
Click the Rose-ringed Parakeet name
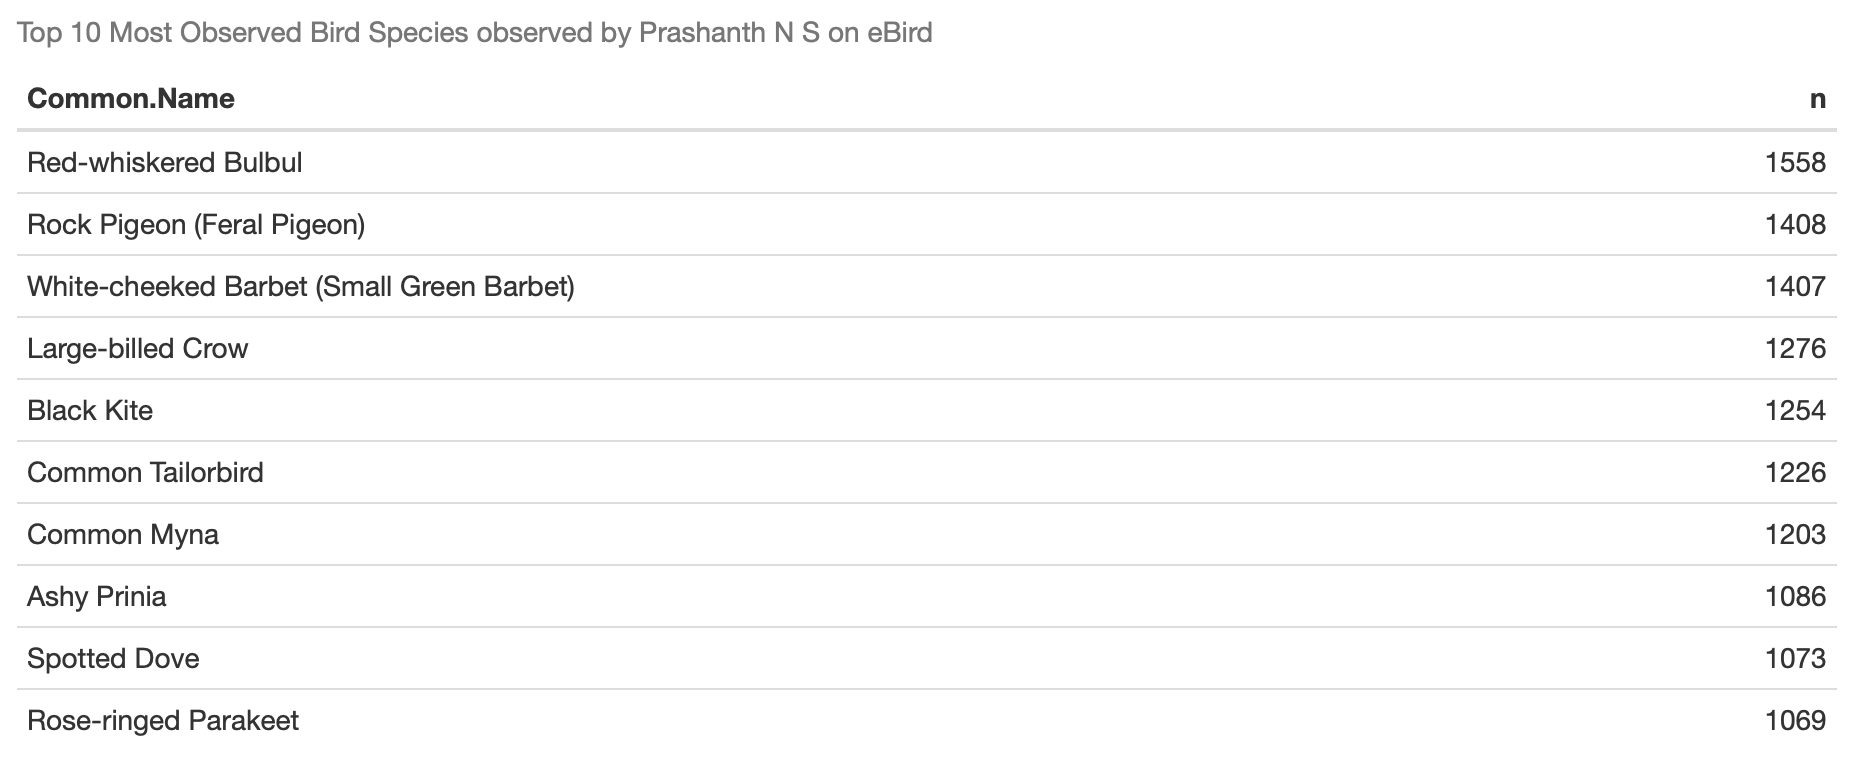coord(163,720)
